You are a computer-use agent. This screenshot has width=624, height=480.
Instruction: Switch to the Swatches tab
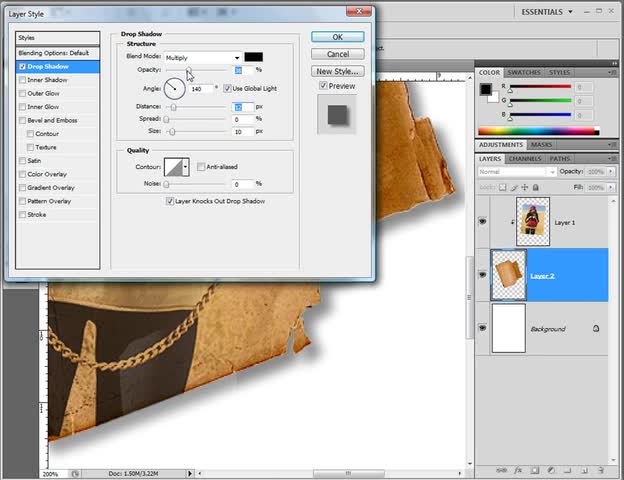click(524, 72)
